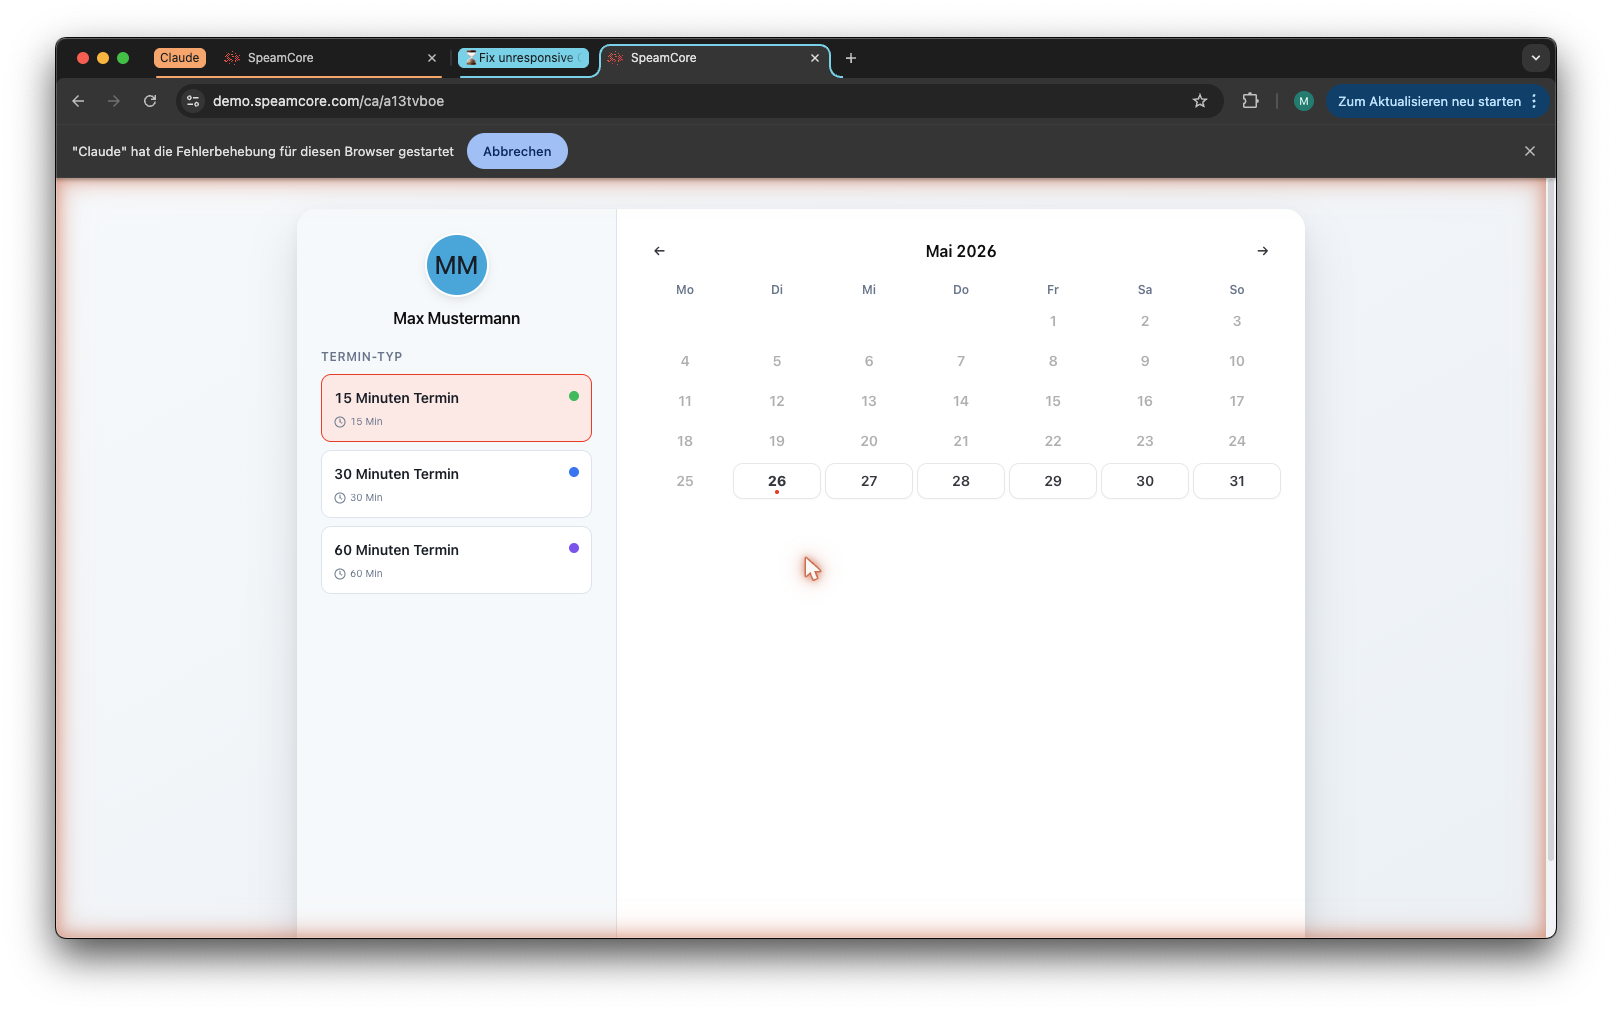Open the browser extensions puzzle icon

(1250, 101)
